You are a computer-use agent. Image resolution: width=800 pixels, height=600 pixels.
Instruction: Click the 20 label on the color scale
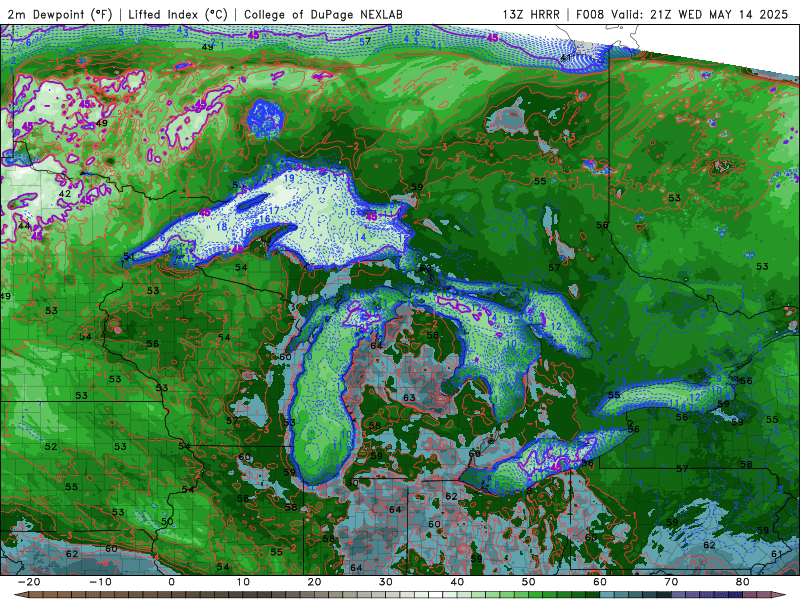pyautogui.click(x=314, y=582)
